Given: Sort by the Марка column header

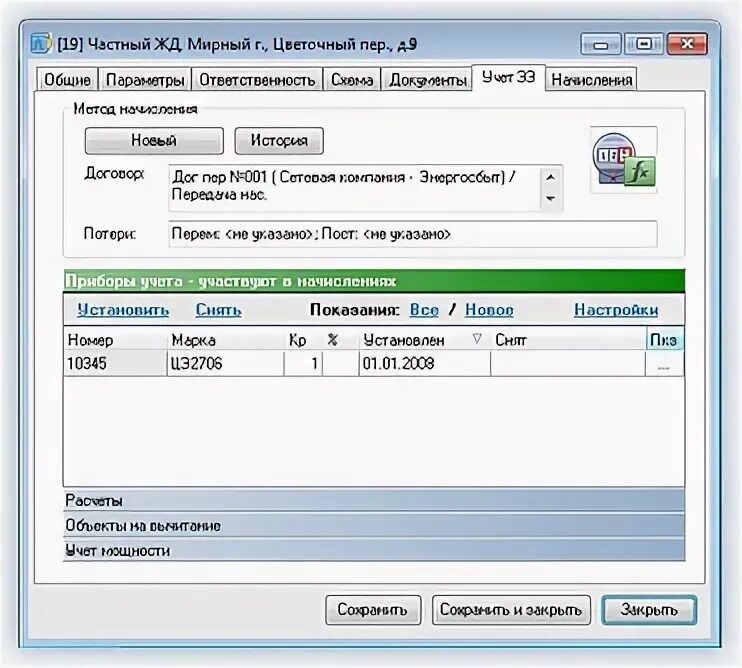Looking at the screenshot, I should (x=226, y=340).
